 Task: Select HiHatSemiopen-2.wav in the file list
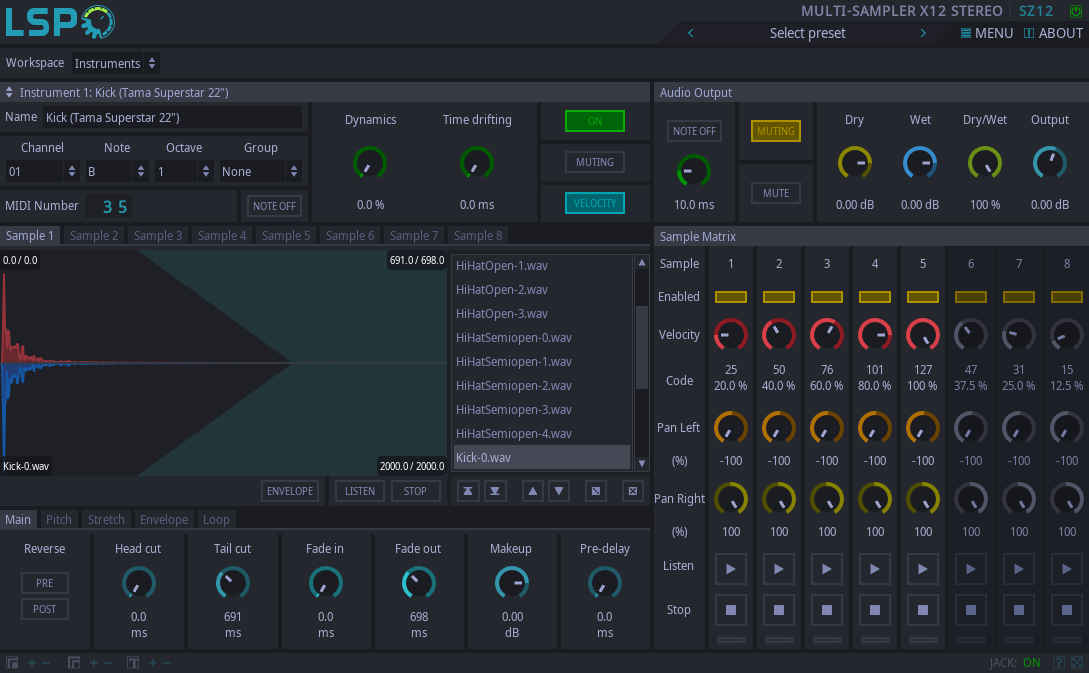pos(514,386)
